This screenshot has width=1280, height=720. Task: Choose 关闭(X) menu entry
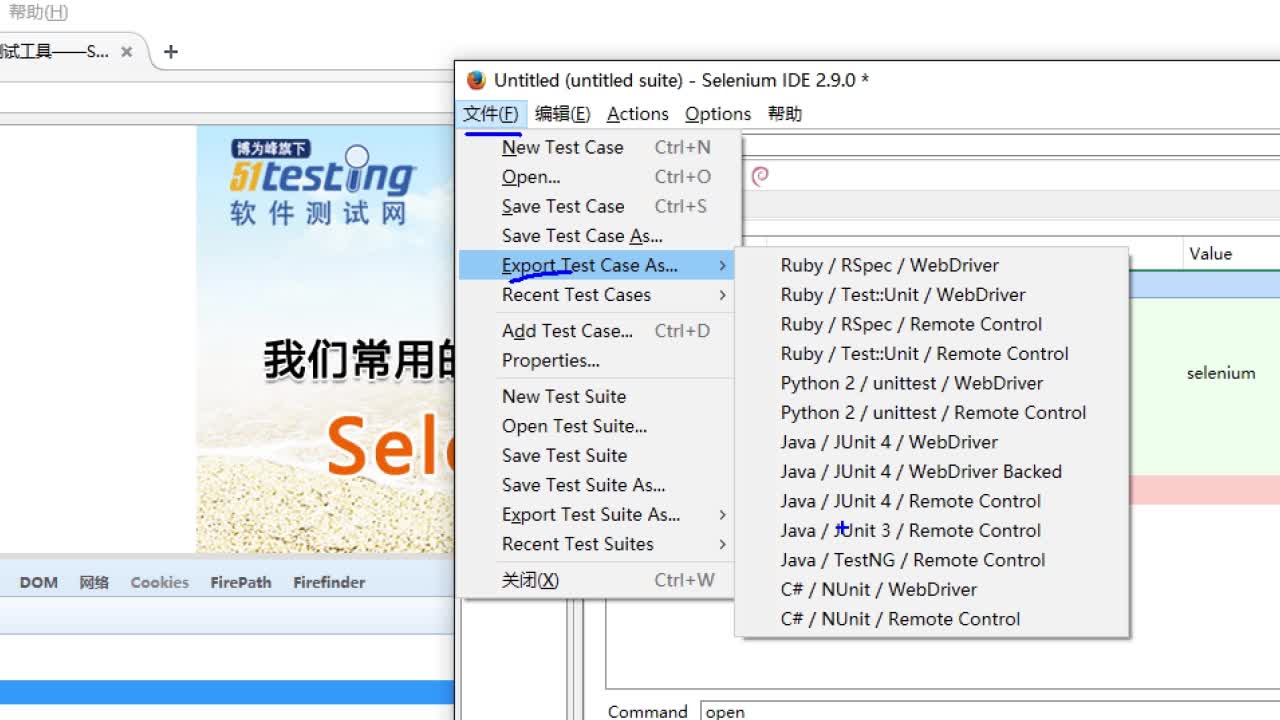pyautogui.click(x=598, y=580)
